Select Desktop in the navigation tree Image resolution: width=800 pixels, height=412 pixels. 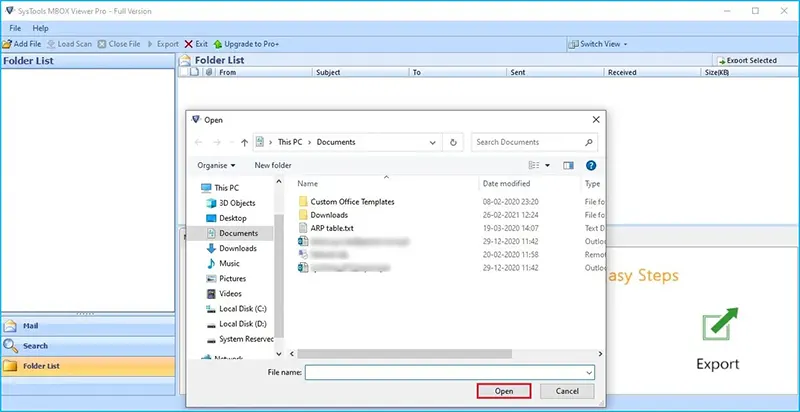[x=232, y=218]
